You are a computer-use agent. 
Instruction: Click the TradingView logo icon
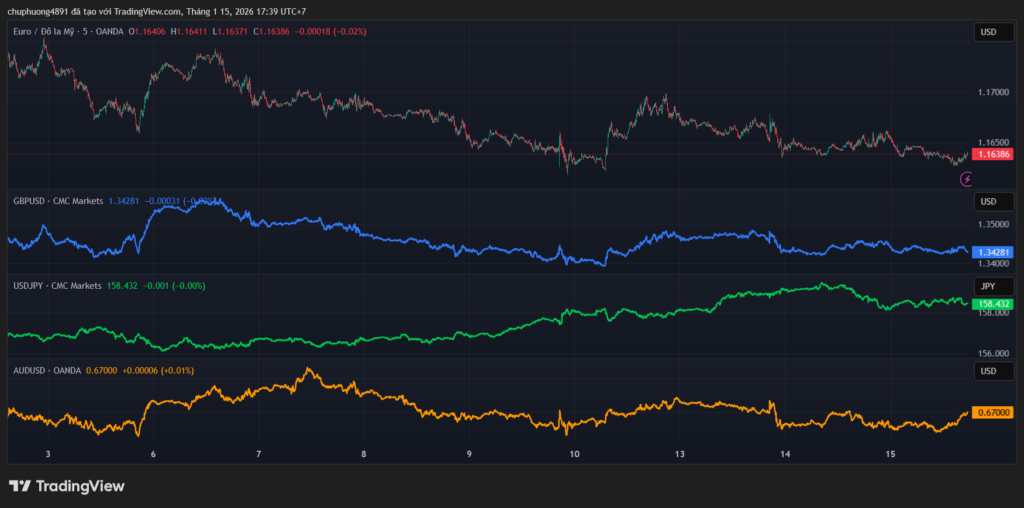[20, 486]
